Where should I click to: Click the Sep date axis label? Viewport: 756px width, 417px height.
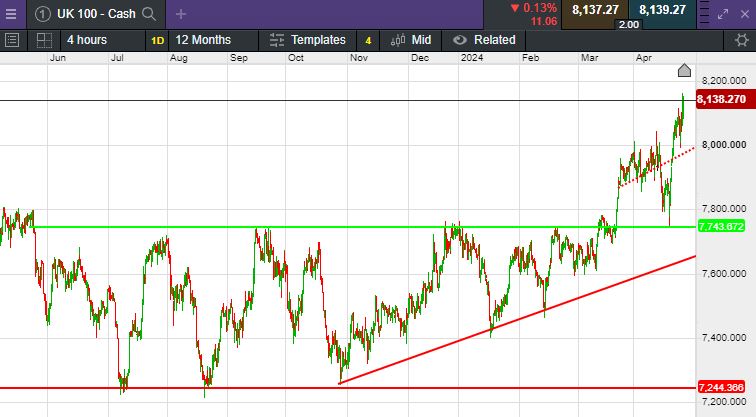(239, 58)
